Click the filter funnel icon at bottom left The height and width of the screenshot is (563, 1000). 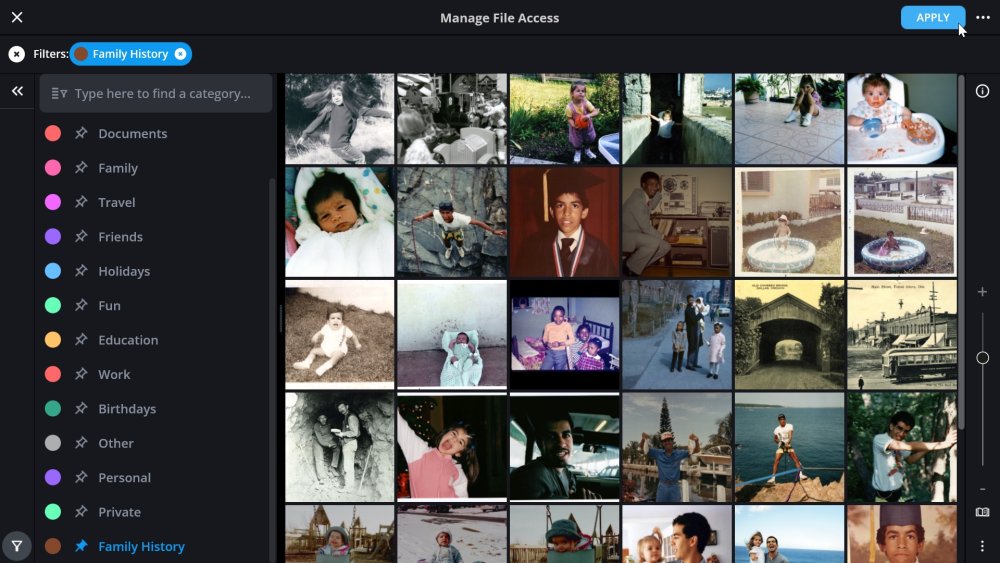coord(16,546)
